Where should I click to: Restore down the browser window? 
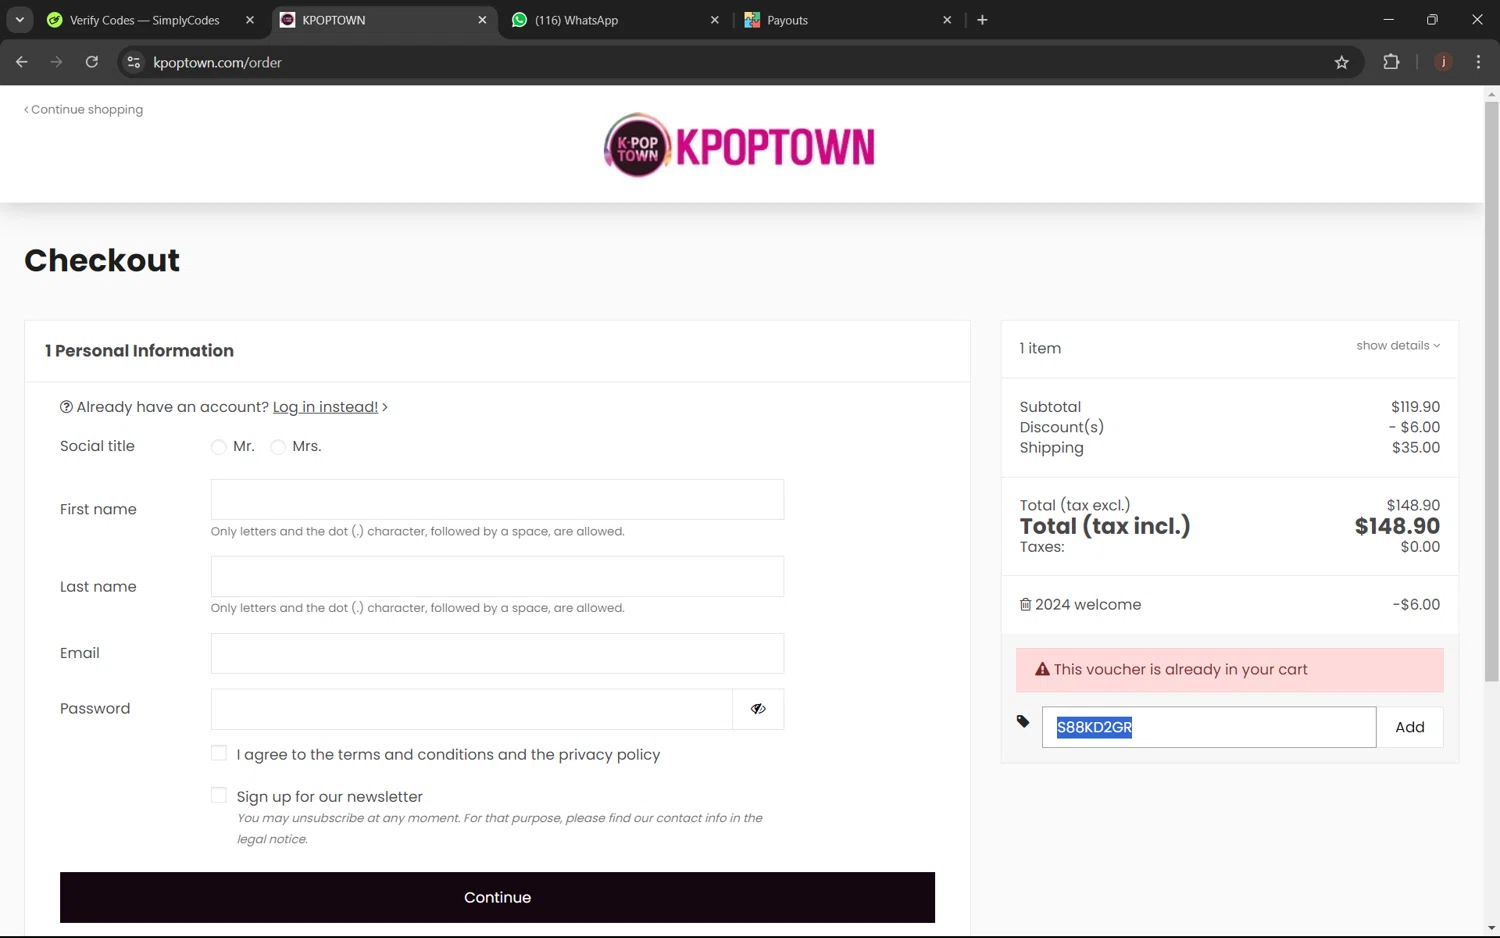(1432, 20)
